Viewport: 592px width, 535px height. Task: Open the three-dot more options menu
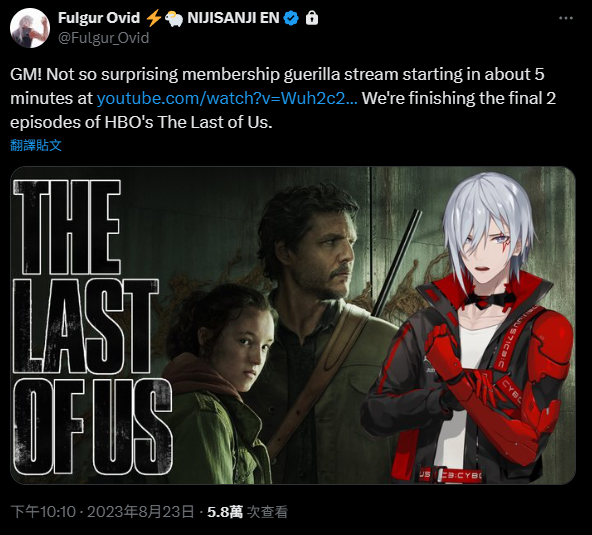(566, 18)
